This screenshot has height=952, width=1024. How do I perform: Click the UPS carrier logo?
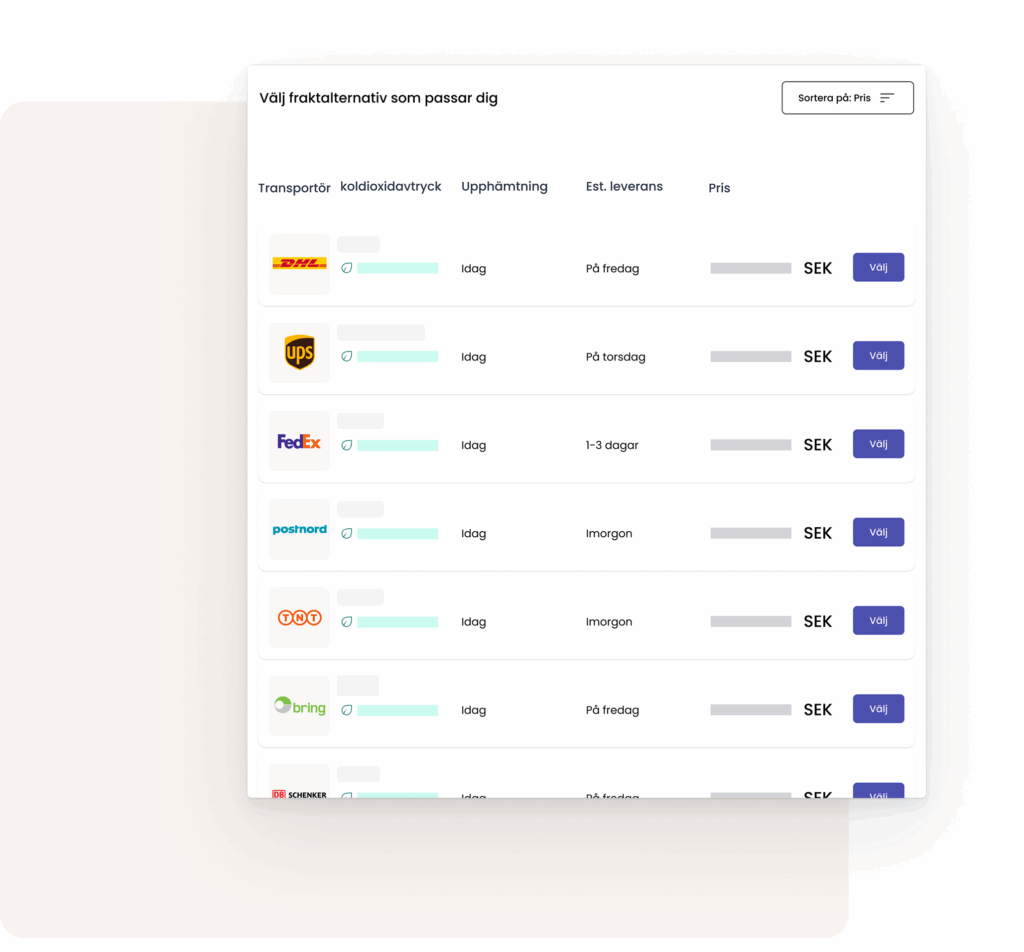[300, 352]
